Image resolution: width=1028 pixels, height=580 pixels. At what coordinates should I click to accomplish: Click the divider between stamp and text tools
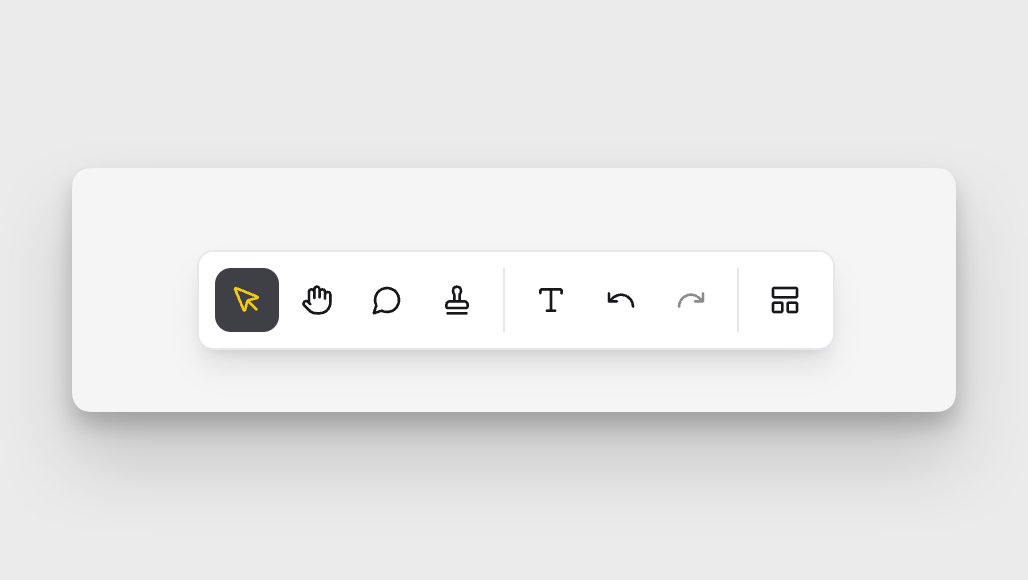(x=504, y=300)
